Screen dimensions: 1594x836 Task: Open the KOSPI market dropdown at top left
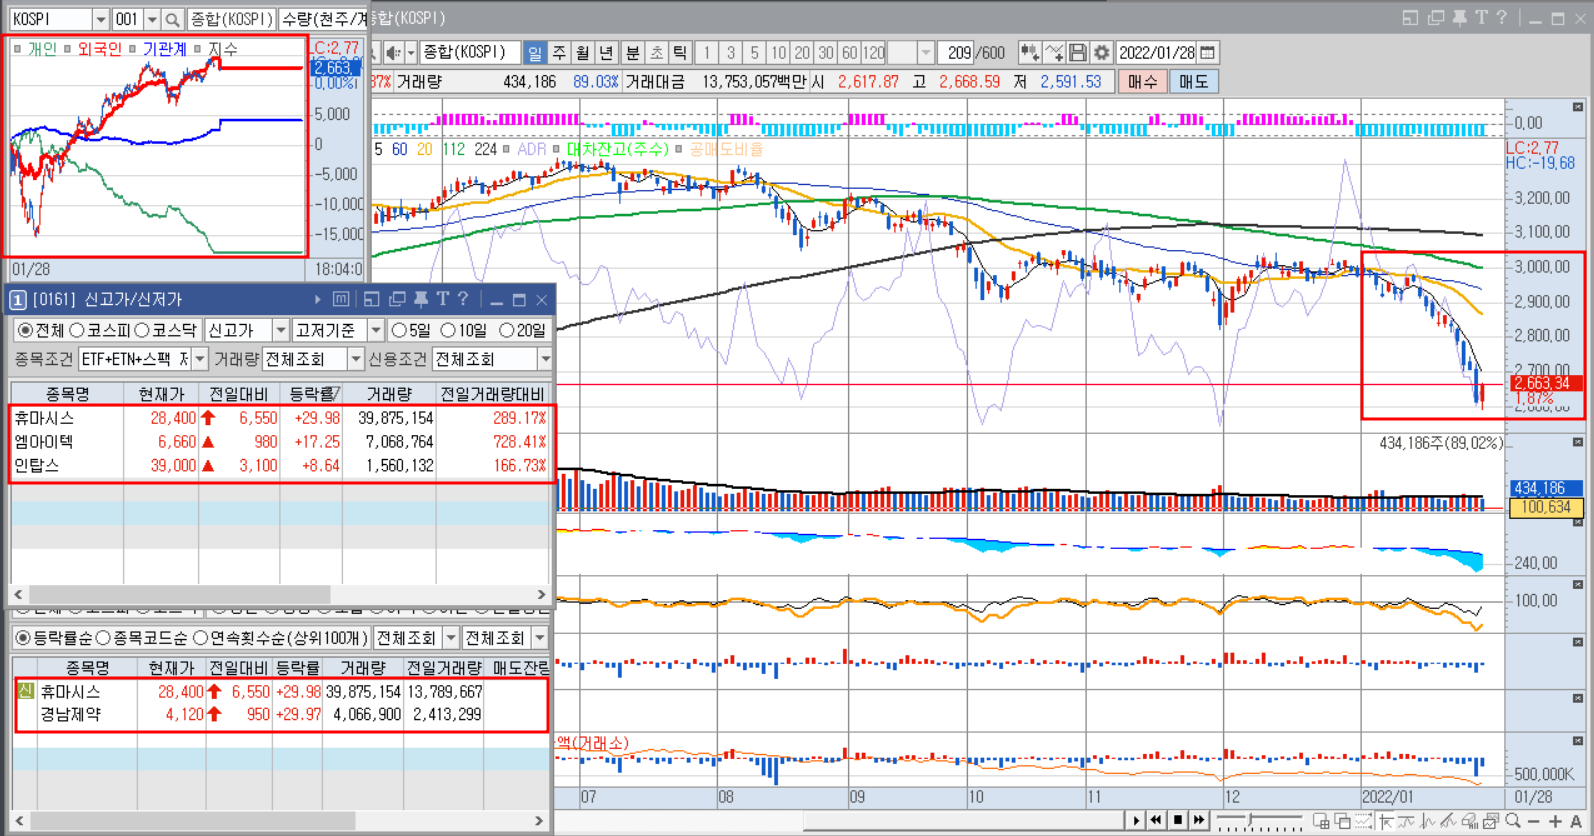click(100, 19)
